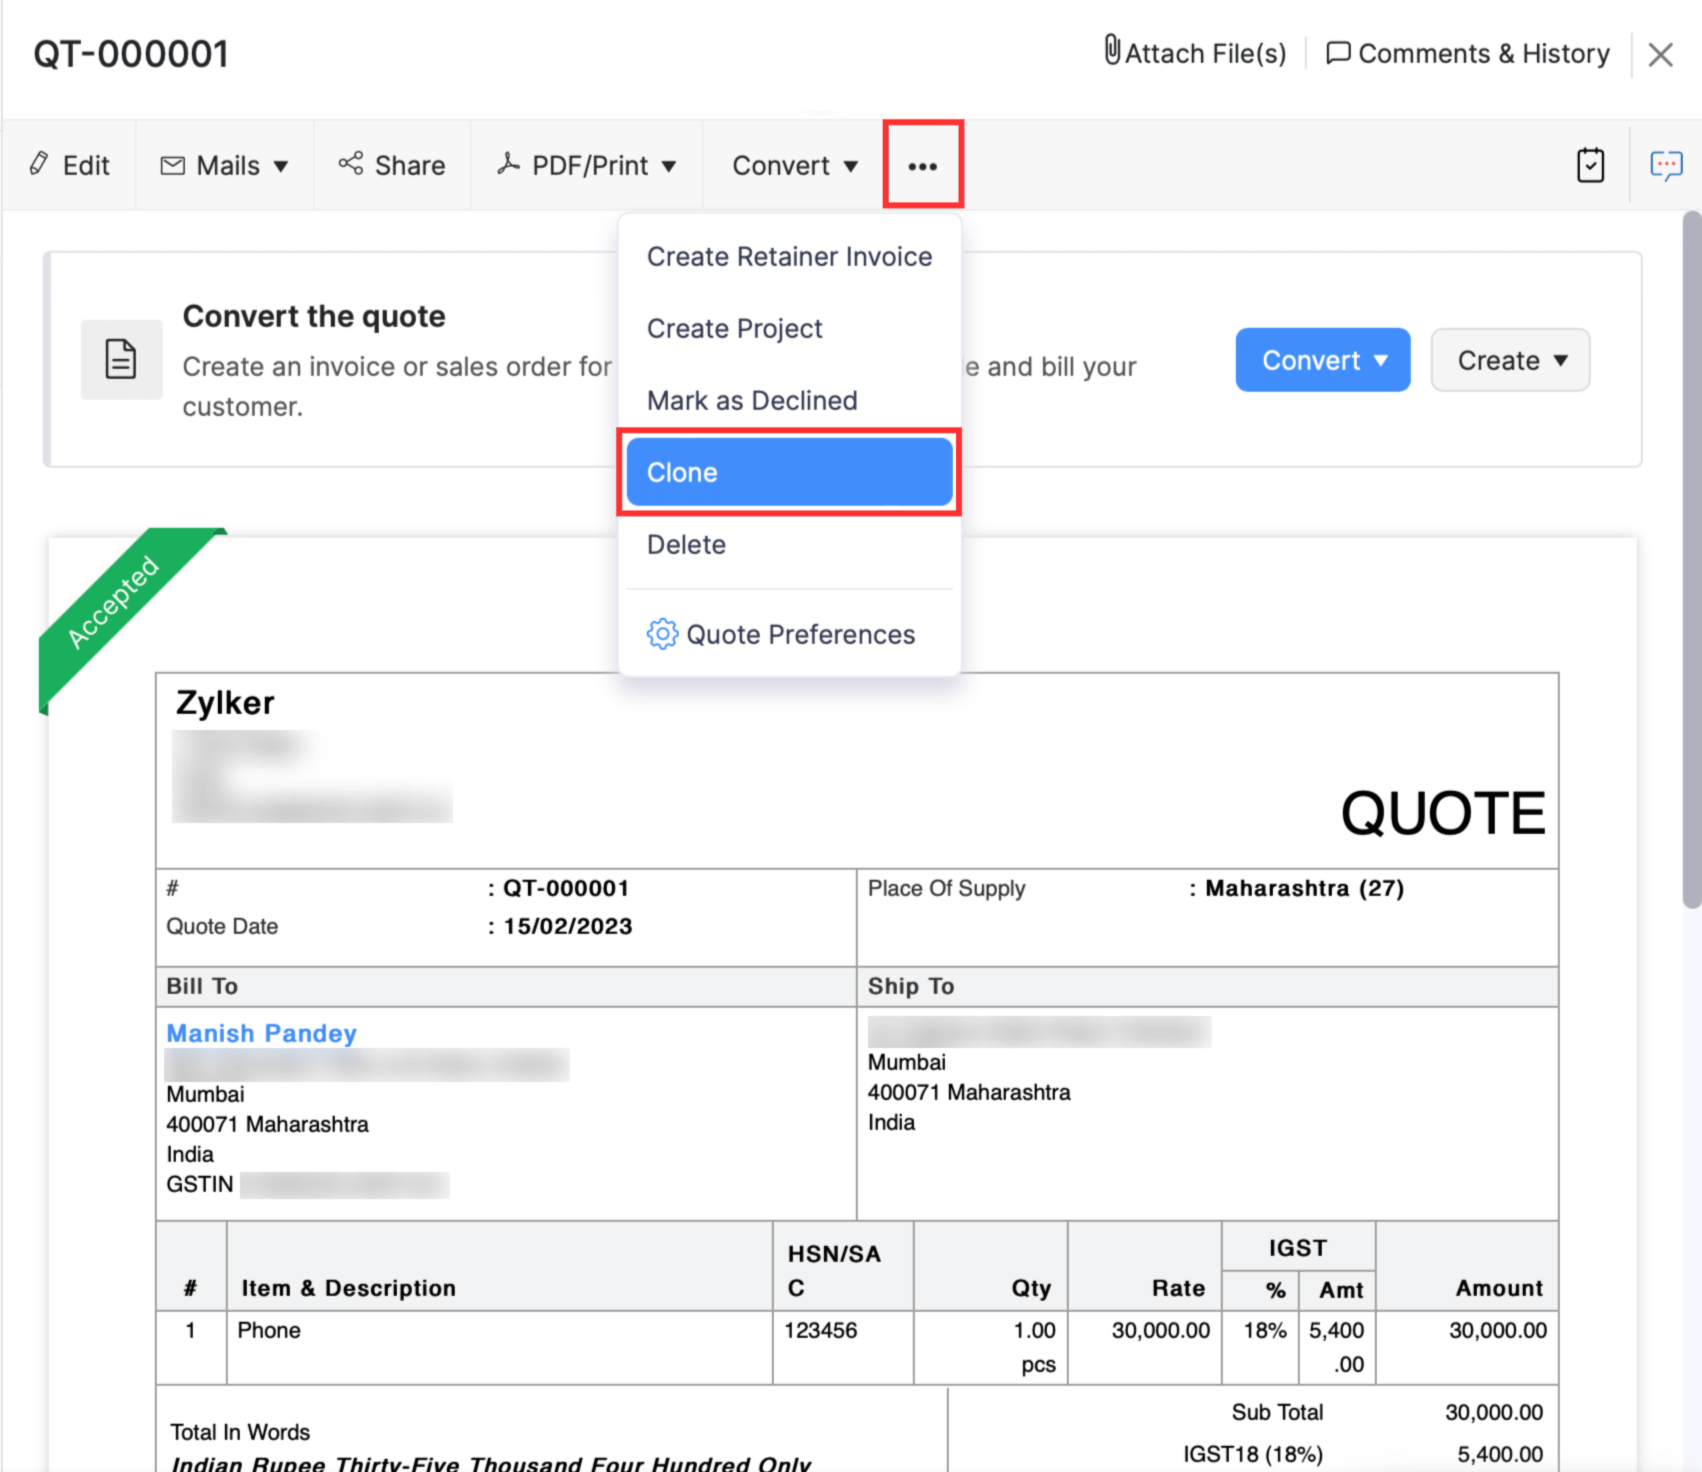
Task: Expand the PDF/Print dropdown
Action: (x=587, y=166)
